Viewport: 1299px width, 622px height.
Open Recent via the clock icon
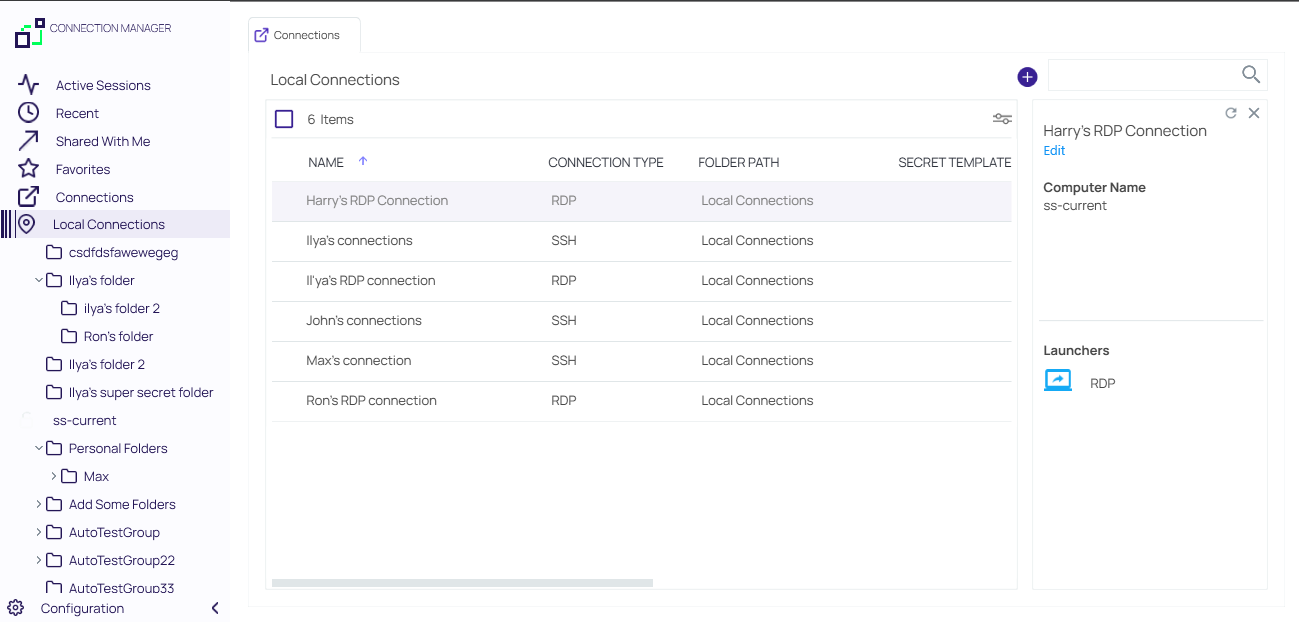(x=29, y=113)
